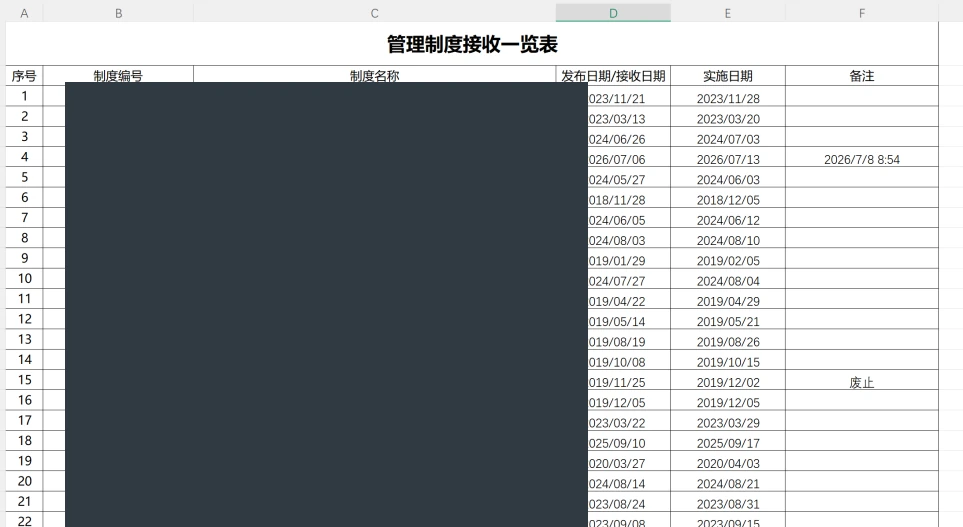
Task: Select sequence number cell 5
Action: pyautogui.click(x=24, y=177)
